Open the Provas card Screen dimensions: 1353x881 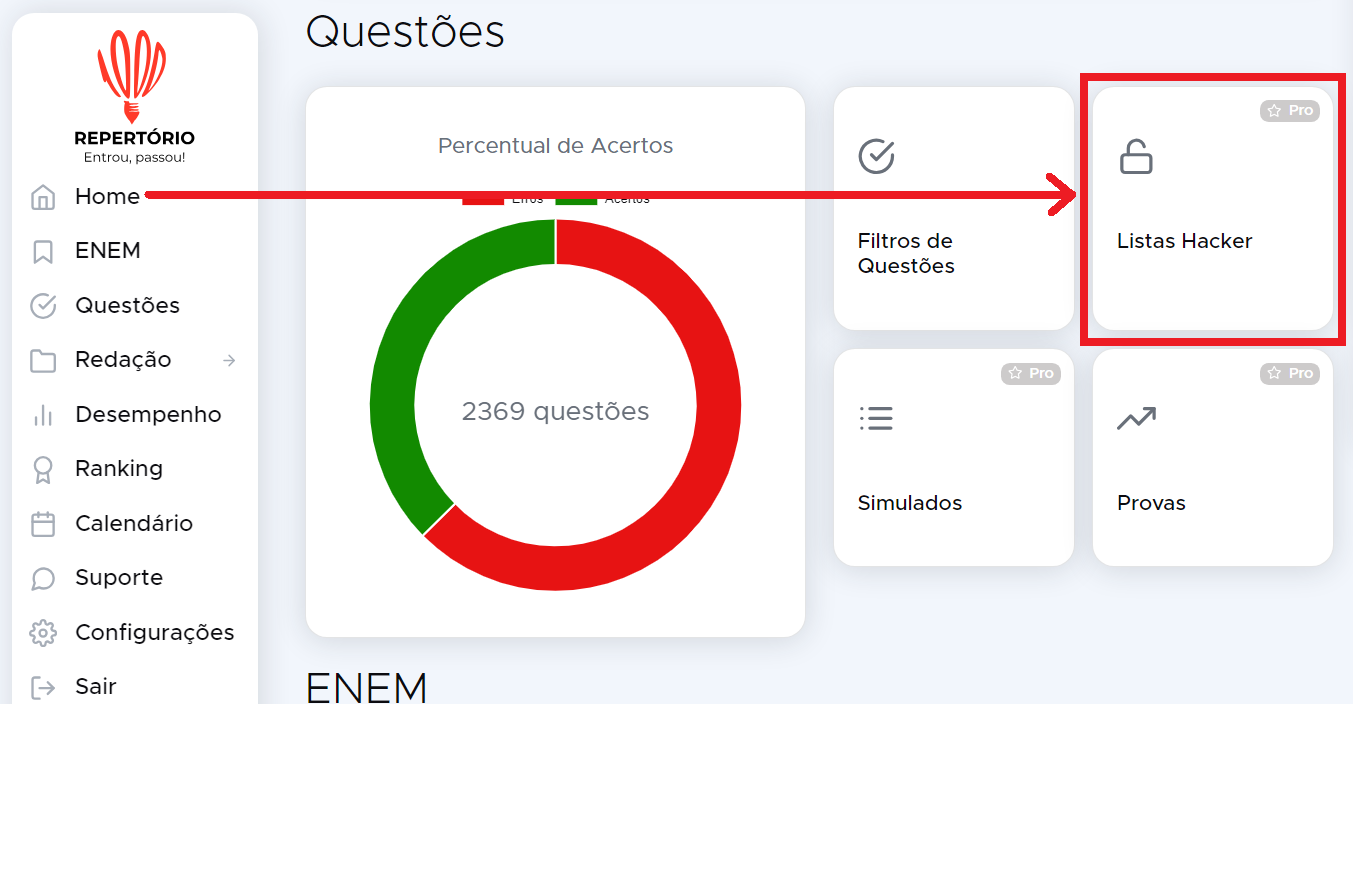1212,458
